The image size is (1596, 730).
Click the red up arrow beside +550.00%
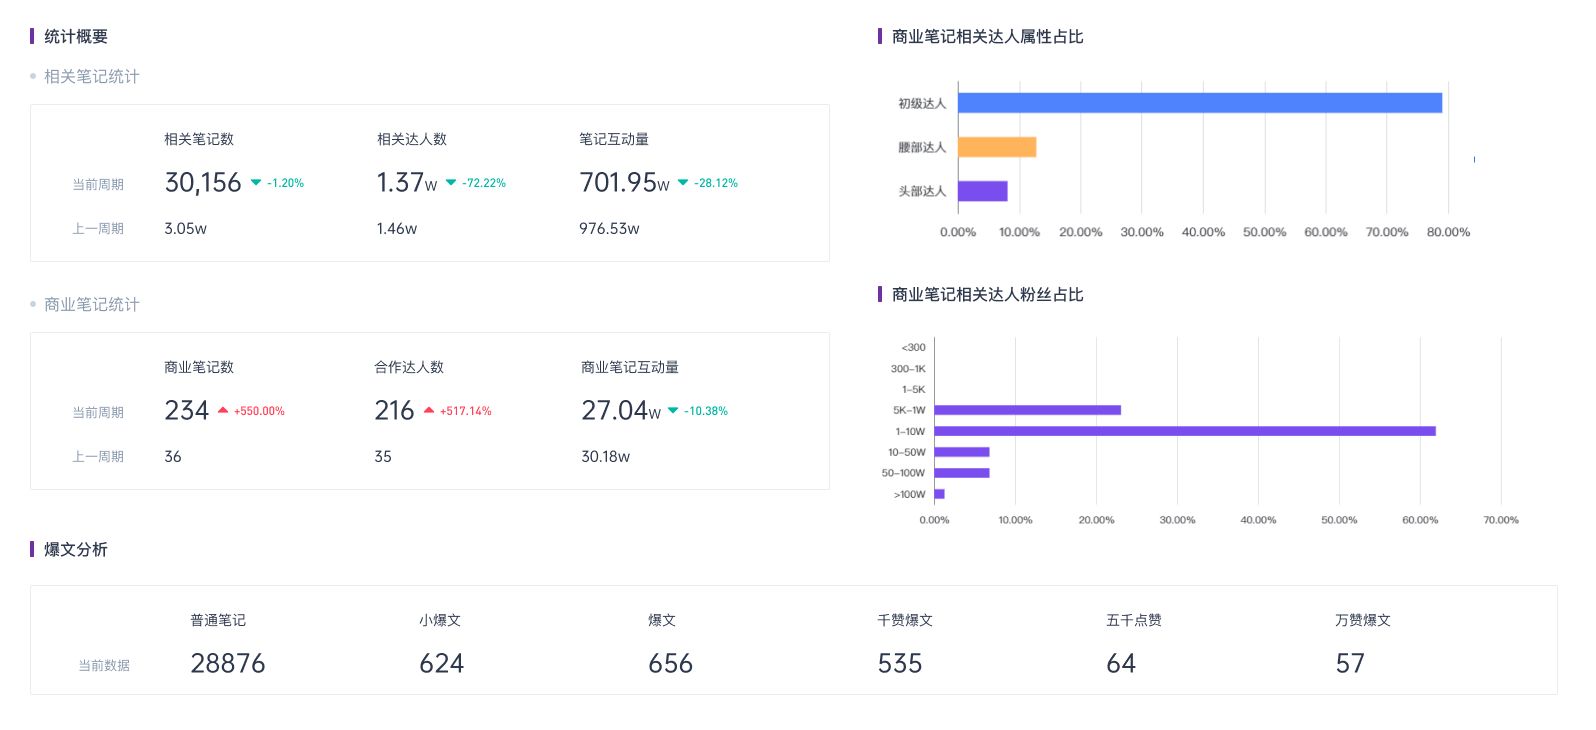coord(223,410)
